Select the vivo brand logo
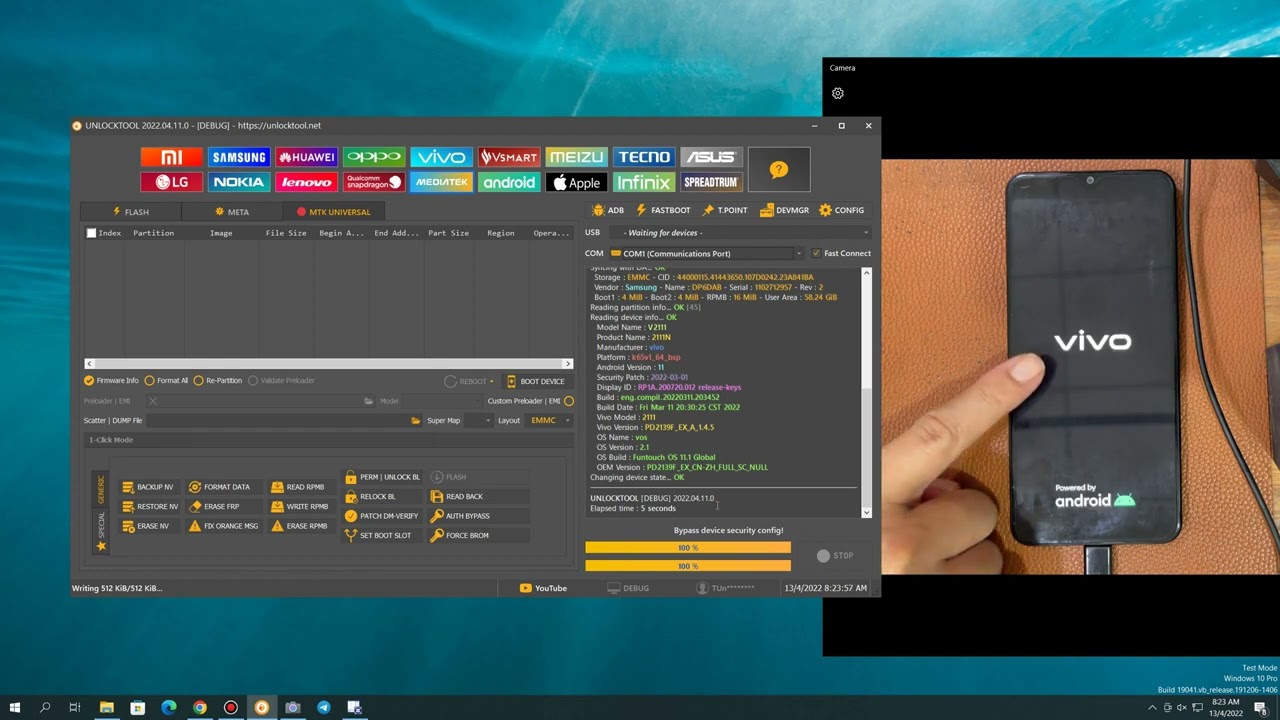 click(x=441, y=157)
